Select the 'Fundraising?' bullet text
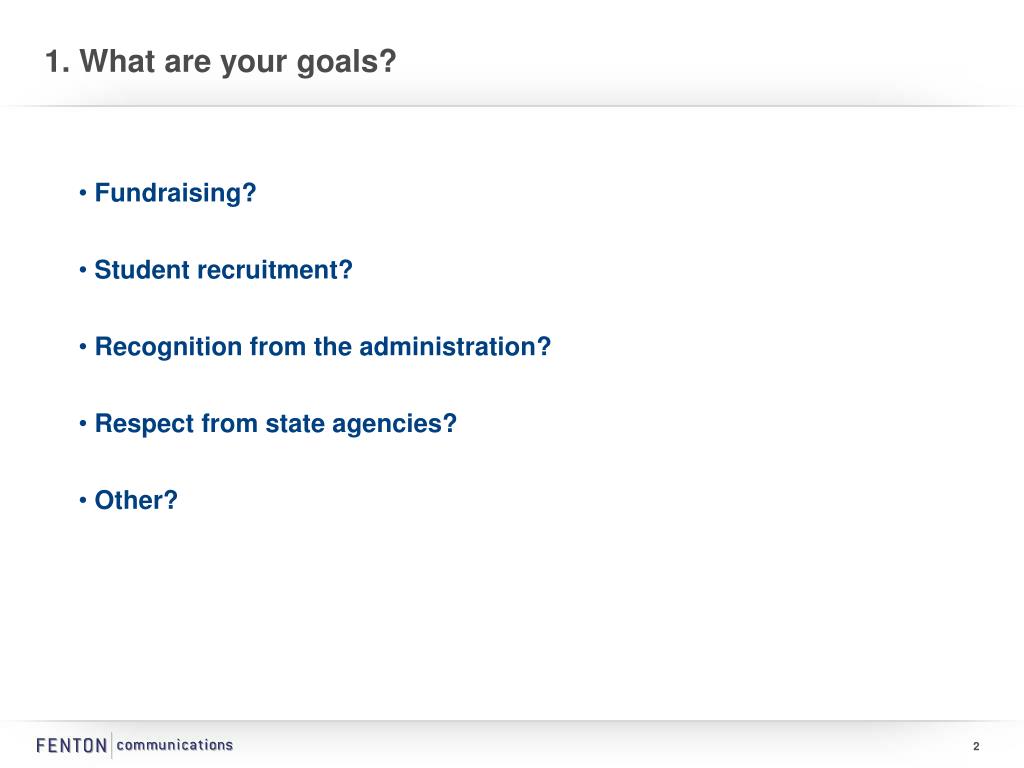 (x=175, y=193)
